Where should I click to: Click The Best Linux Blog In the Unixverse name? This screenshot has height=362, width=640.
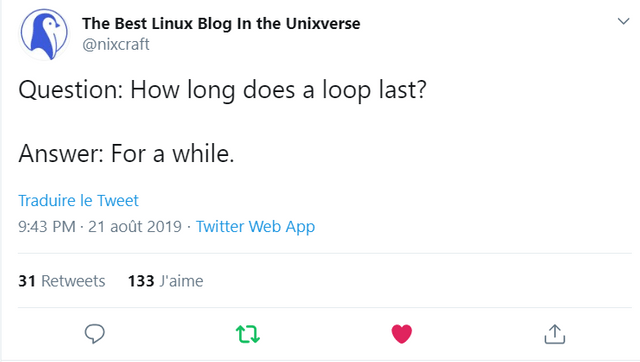point(221,24)
